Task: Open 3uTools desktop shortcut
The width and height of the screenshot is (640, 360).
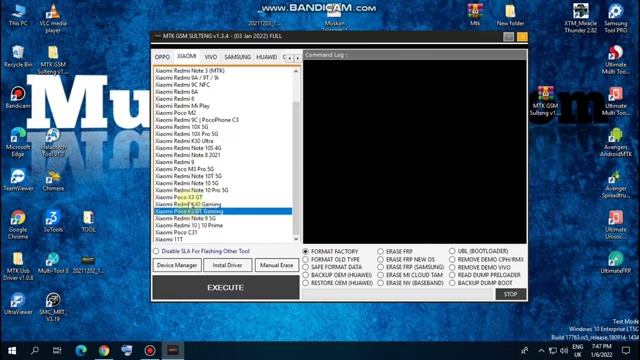Action: pos(53,221)
